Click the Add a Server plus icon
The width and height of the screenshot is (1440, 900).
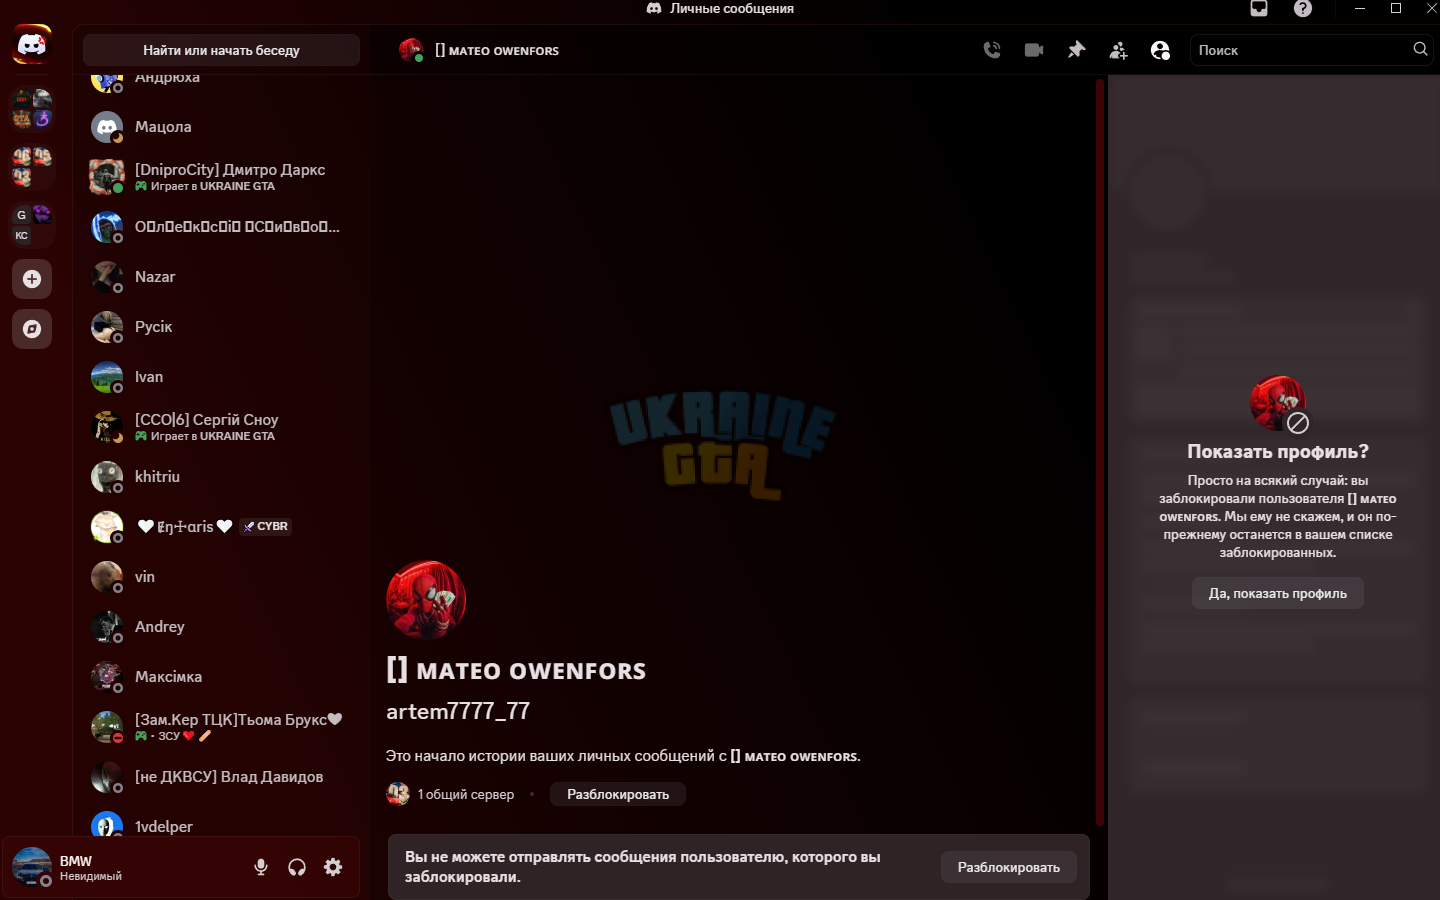pyautogui.click(x=32, y=279)
